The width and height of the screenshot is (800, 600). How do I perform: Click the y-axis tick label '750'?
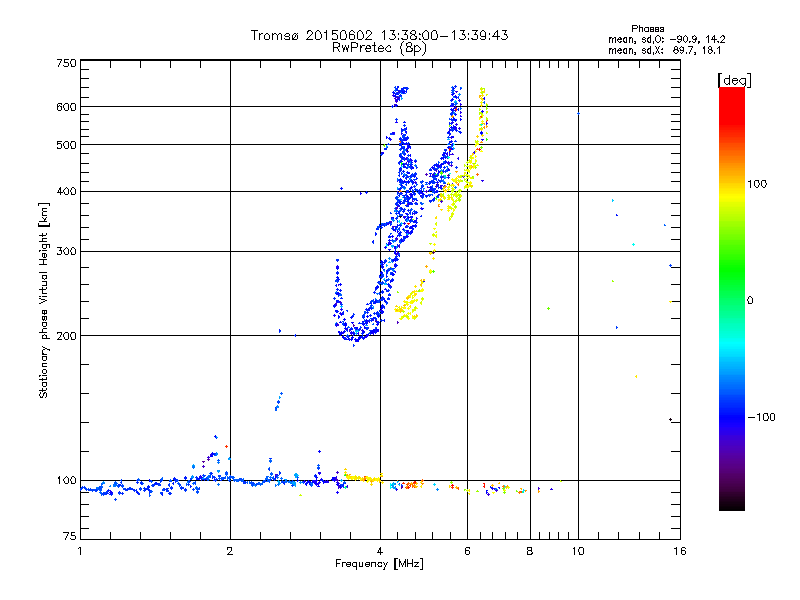coord(66,63)
